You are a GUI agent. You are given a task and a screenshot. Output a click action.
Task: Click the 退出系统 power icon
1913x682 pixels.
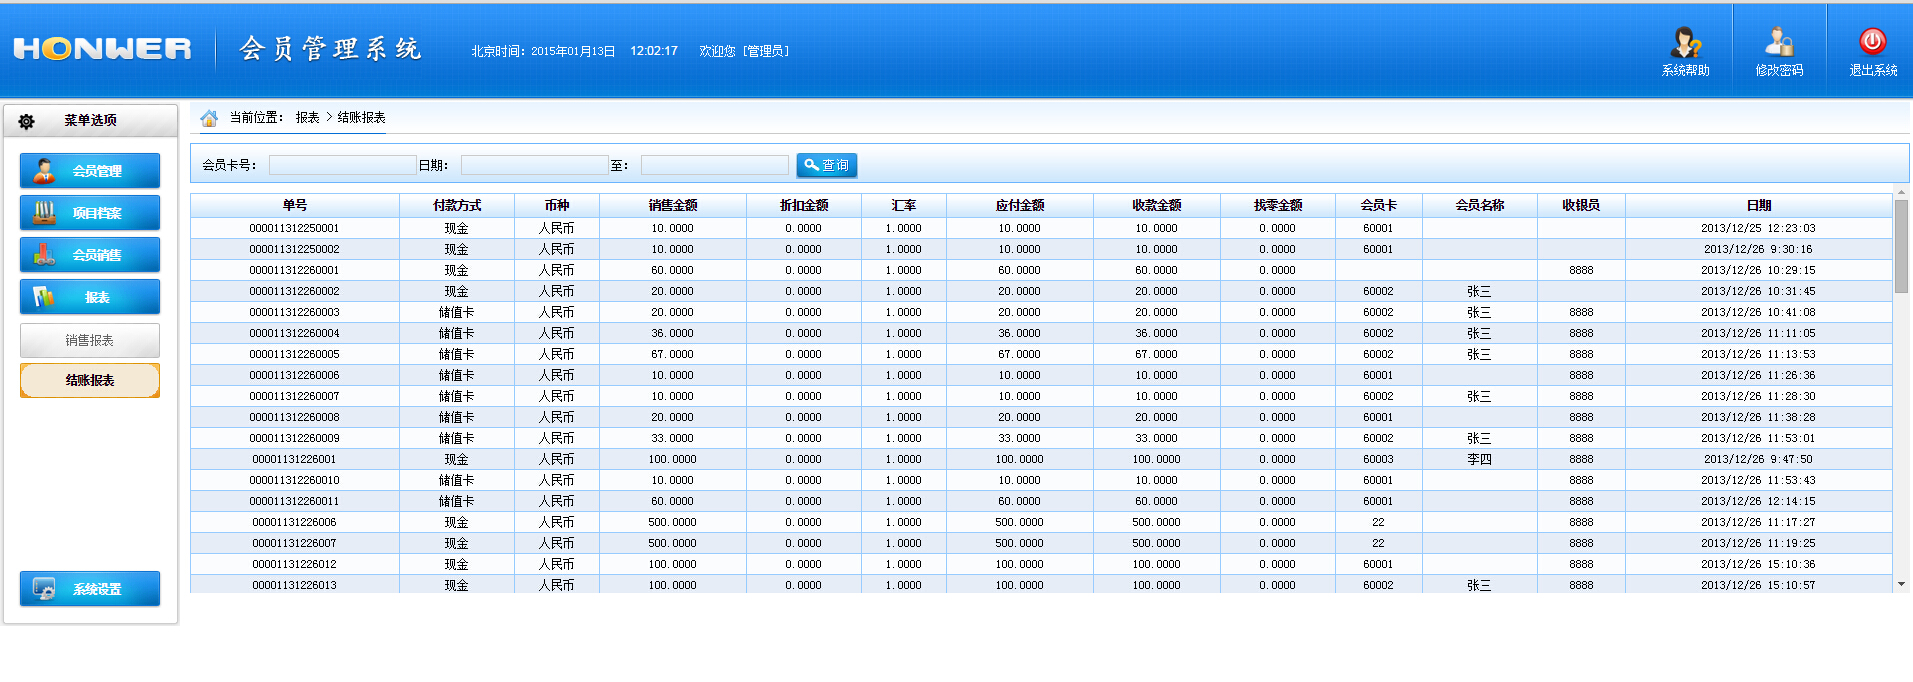tap(1872, 41)
